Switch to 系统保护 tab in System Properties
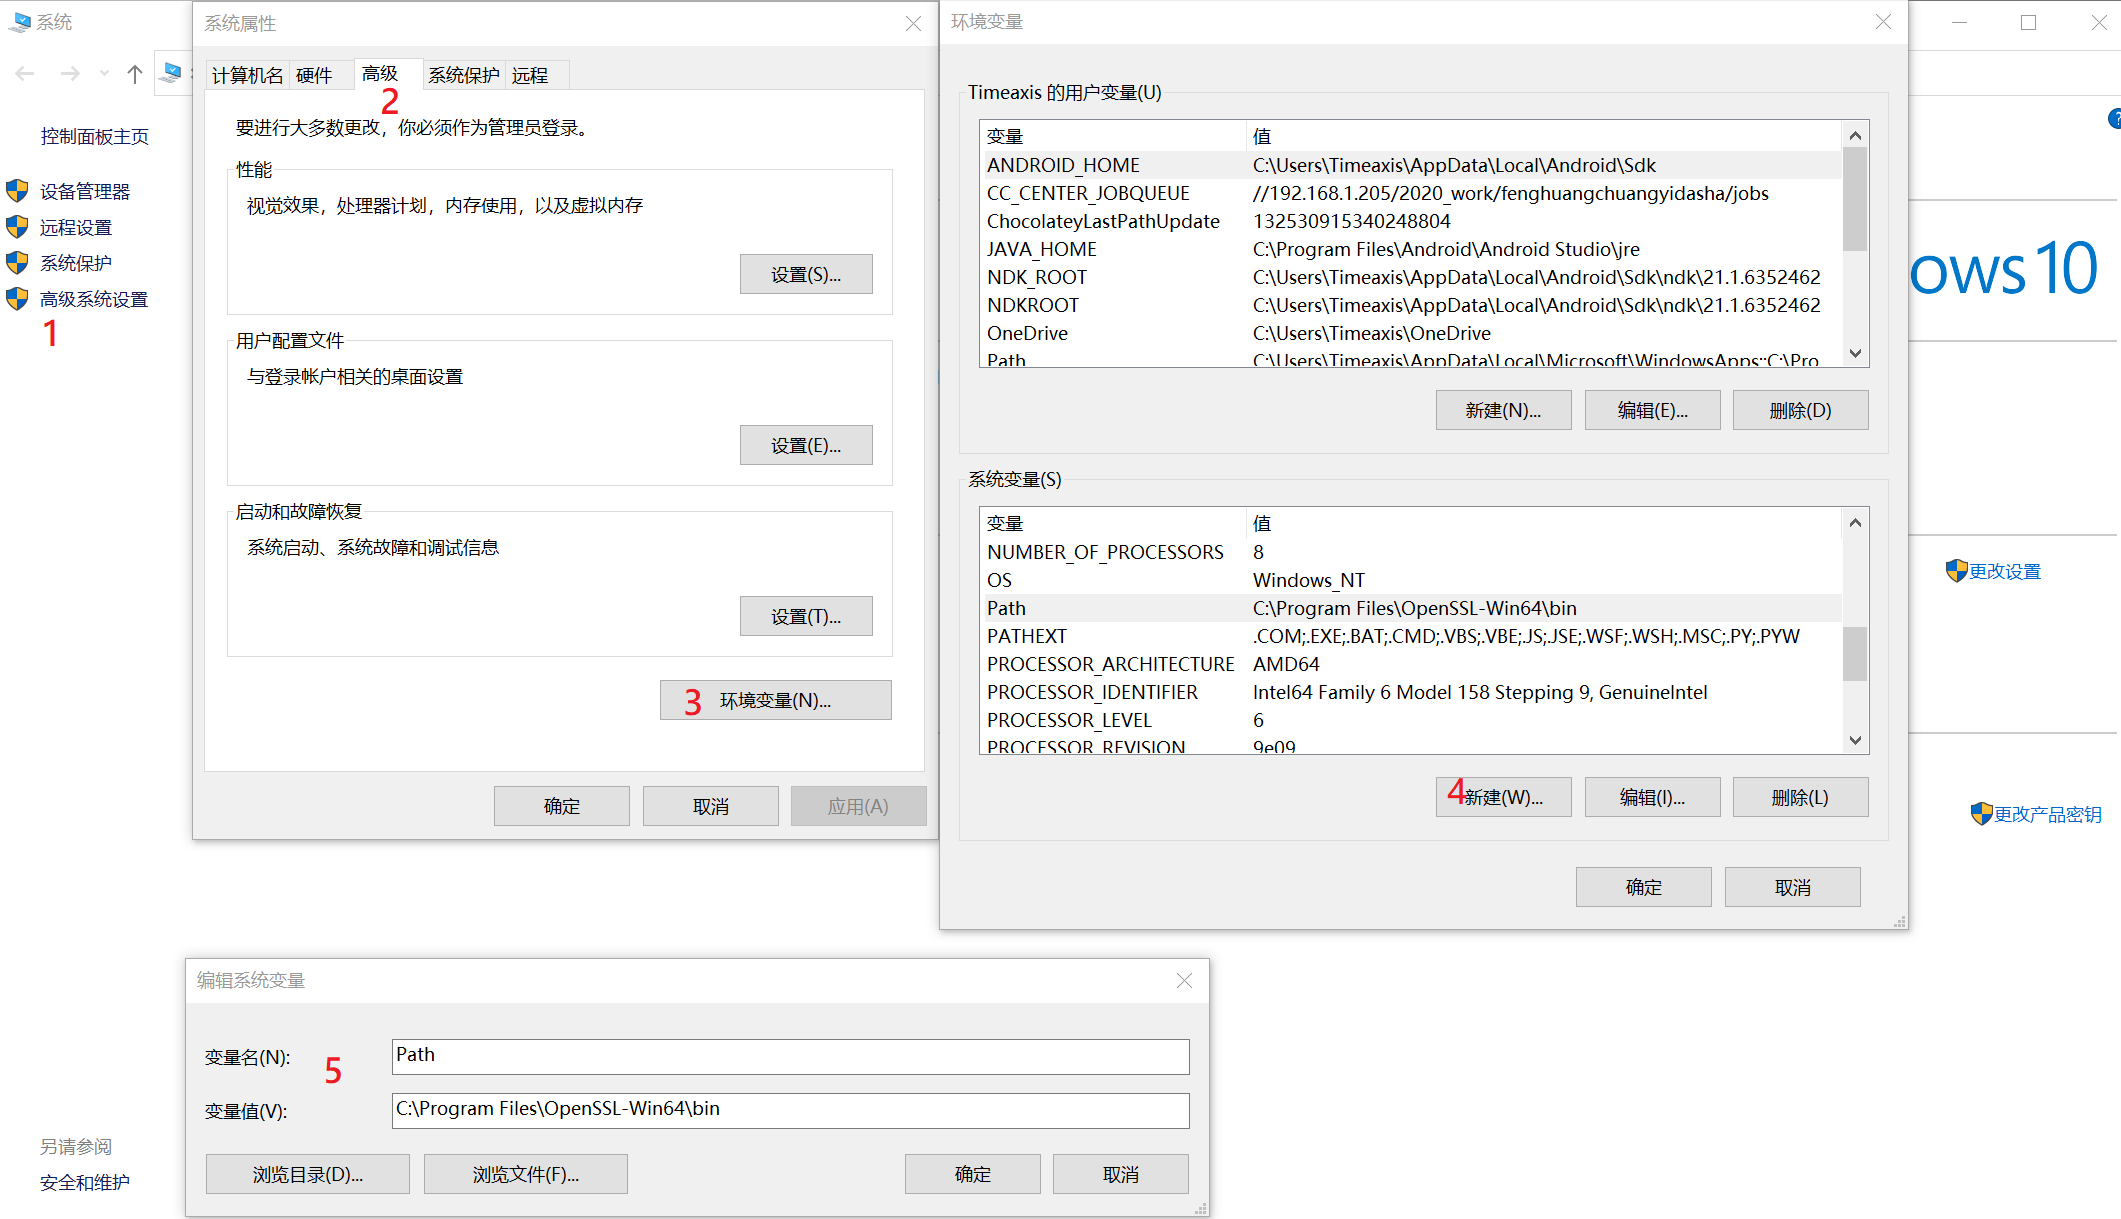Viewport: 2121px width, 1219px height. tap(464, 75)
